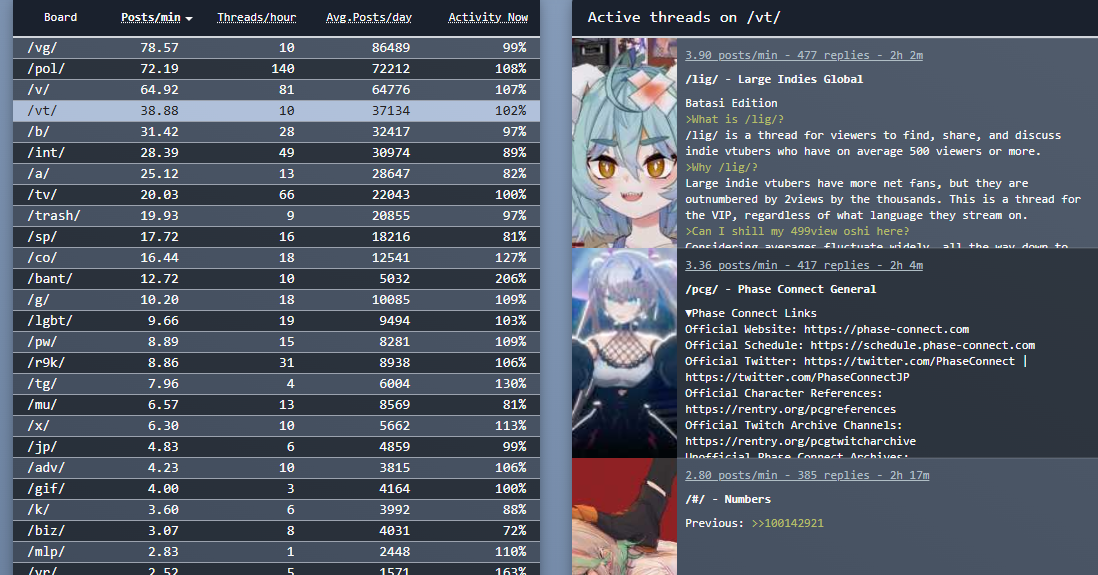Select the /int/ board row
This screenshot has width=1098, height=575.
[277, 153]
